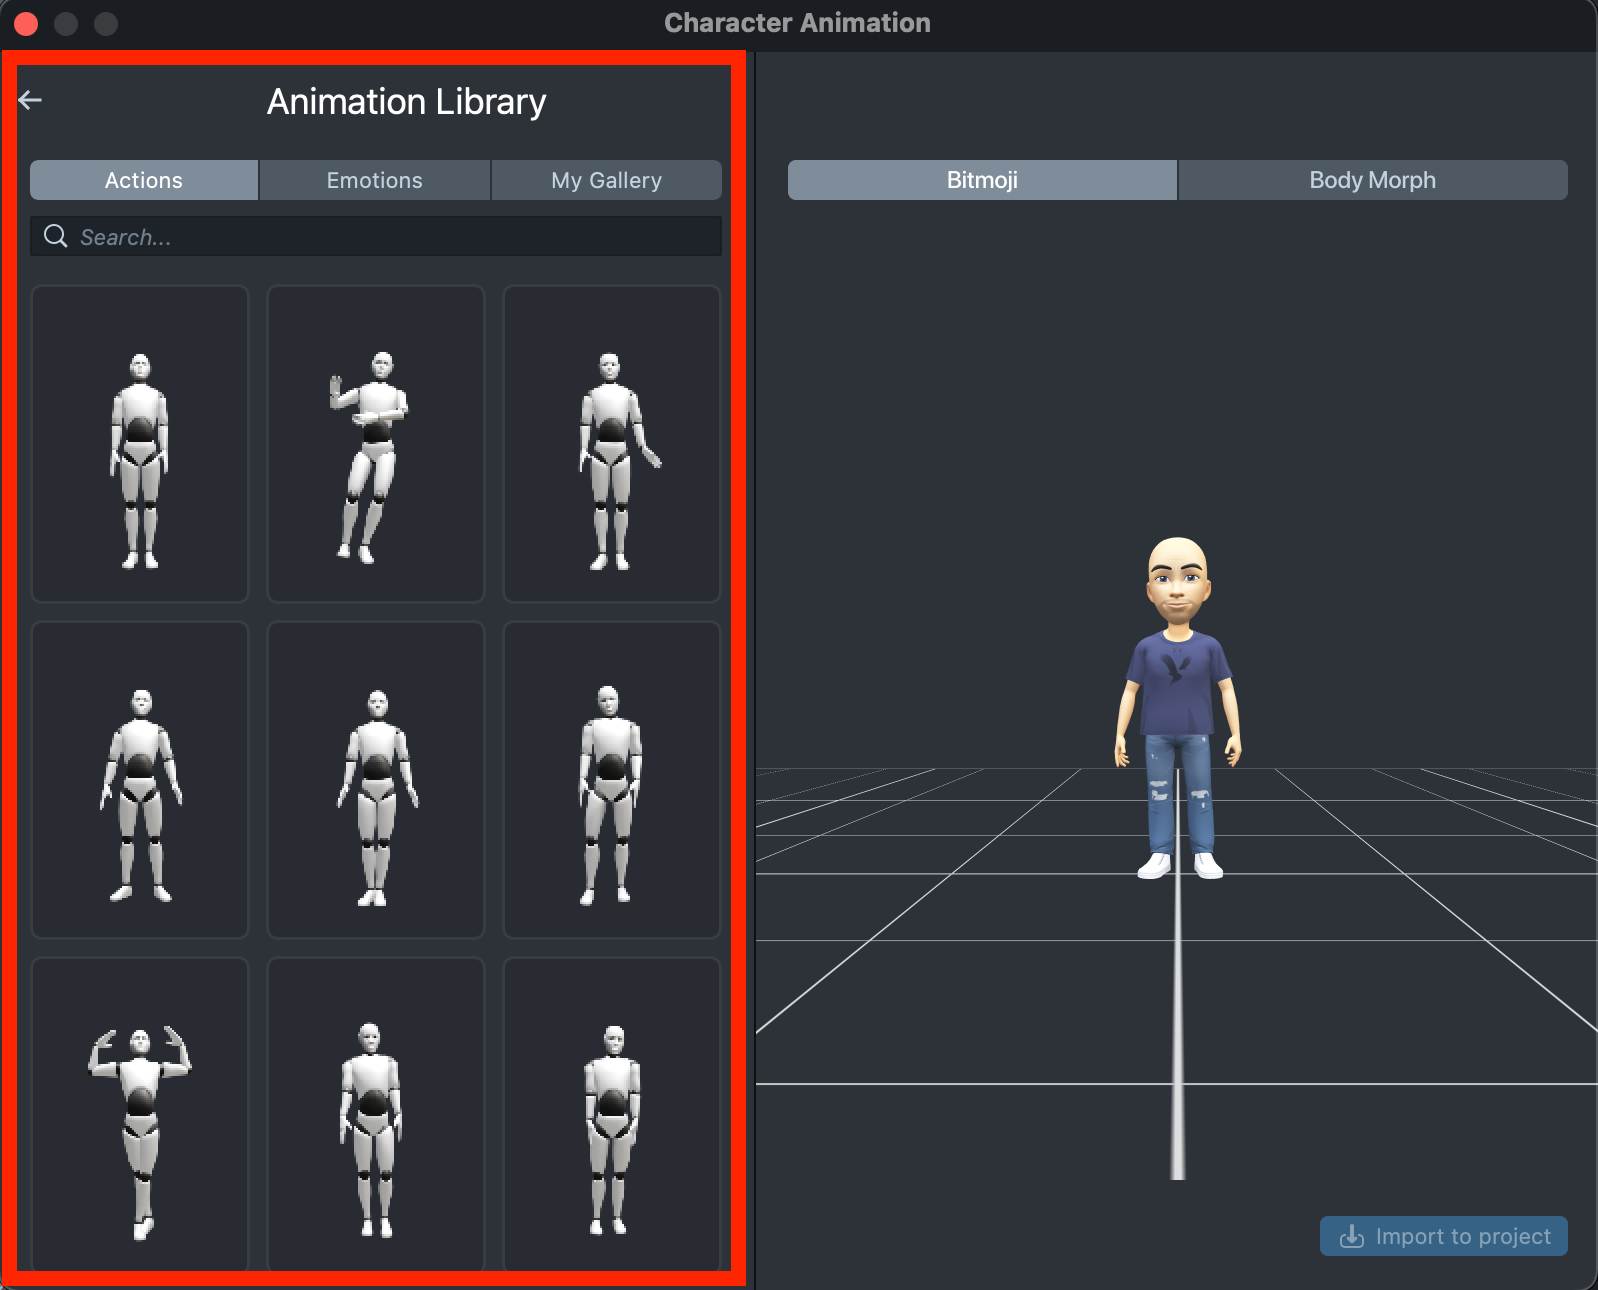Select the idle standing animation in first row
This screenshot has height=1290, width=1598.
tap(140, 444)
